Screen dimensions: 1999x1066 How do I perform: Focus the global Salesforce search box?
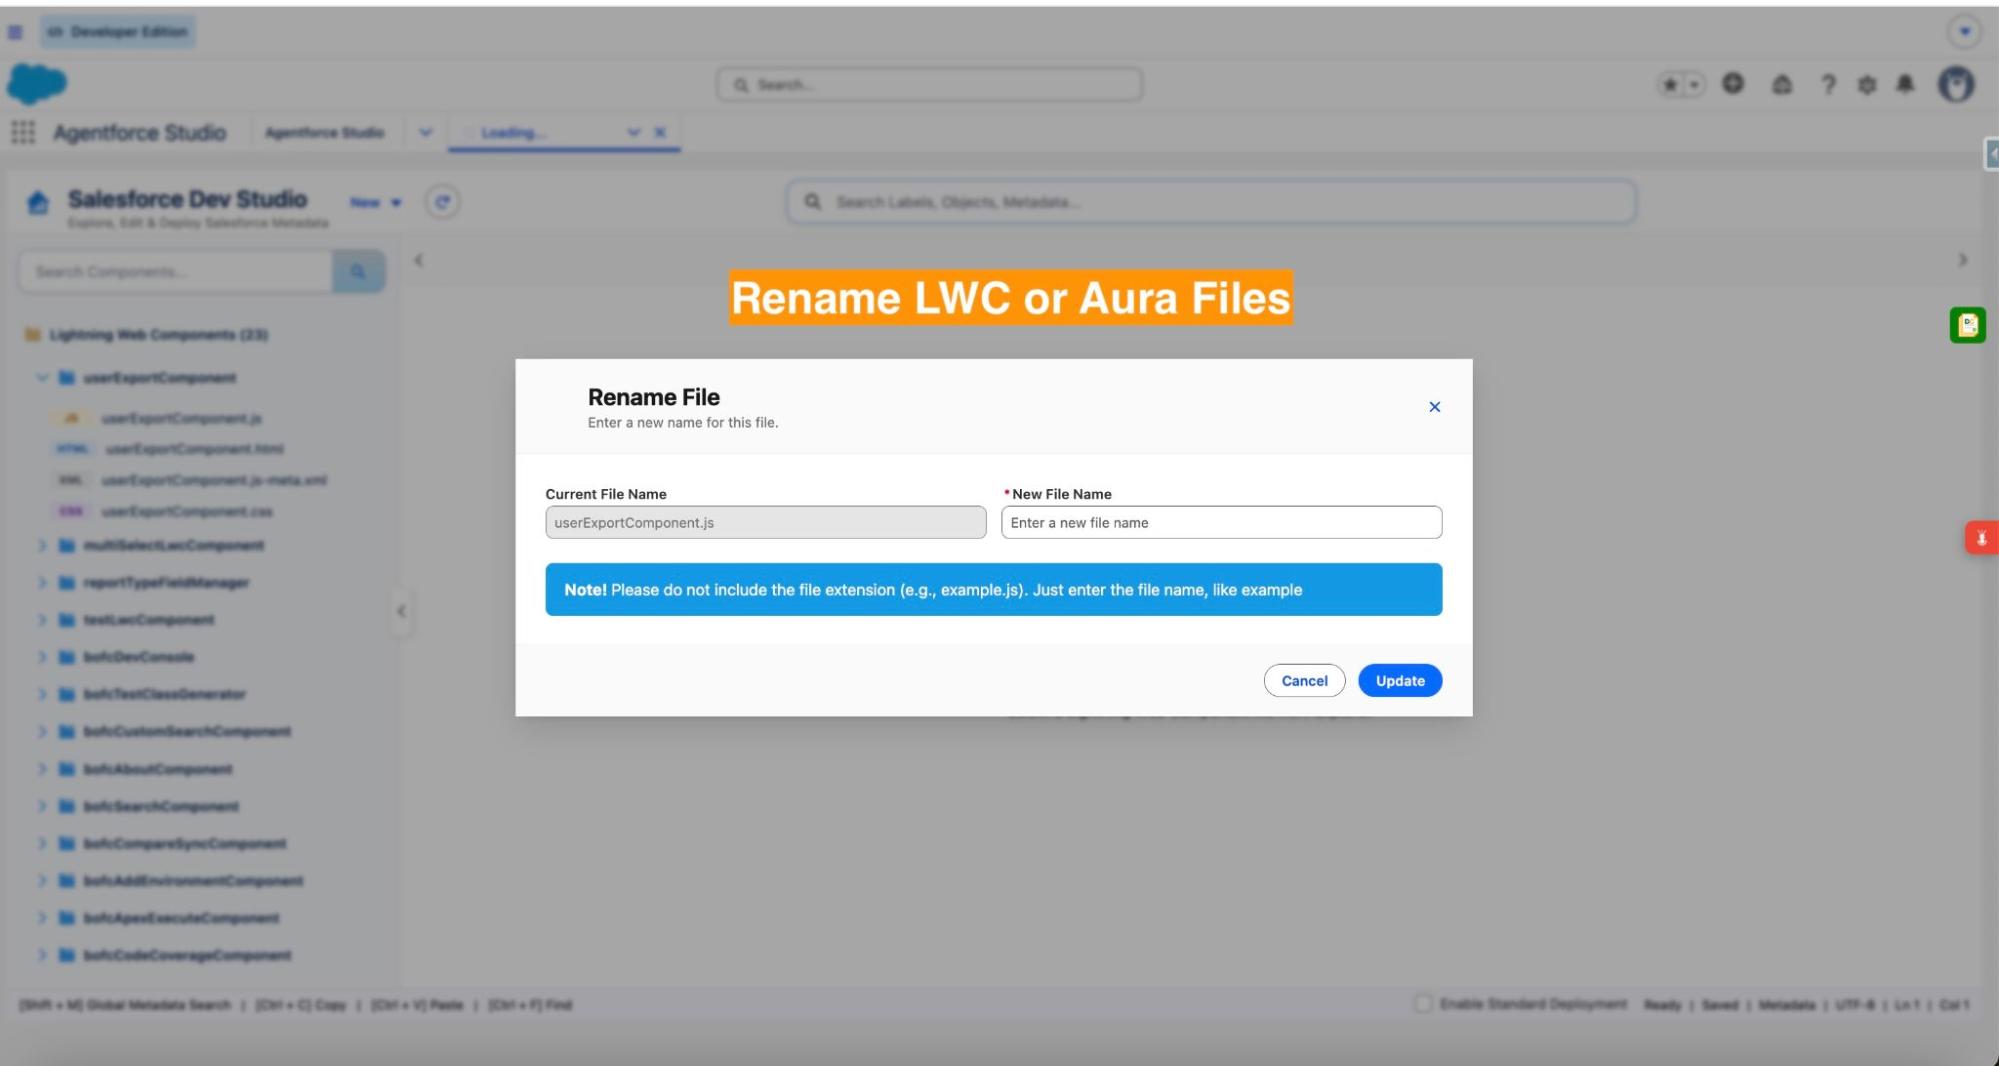point(929,85)
